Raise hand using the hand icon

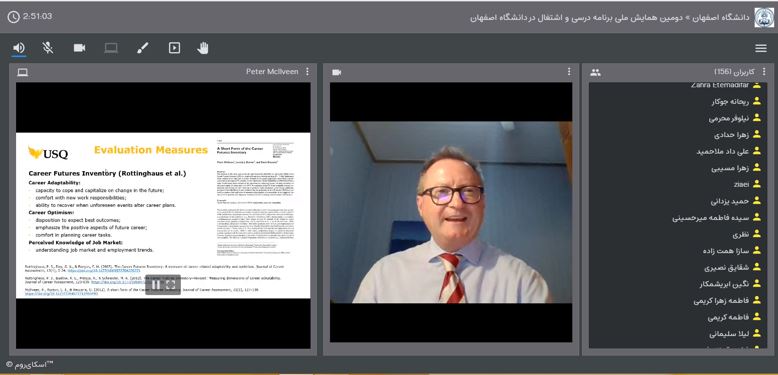(202, 48)
